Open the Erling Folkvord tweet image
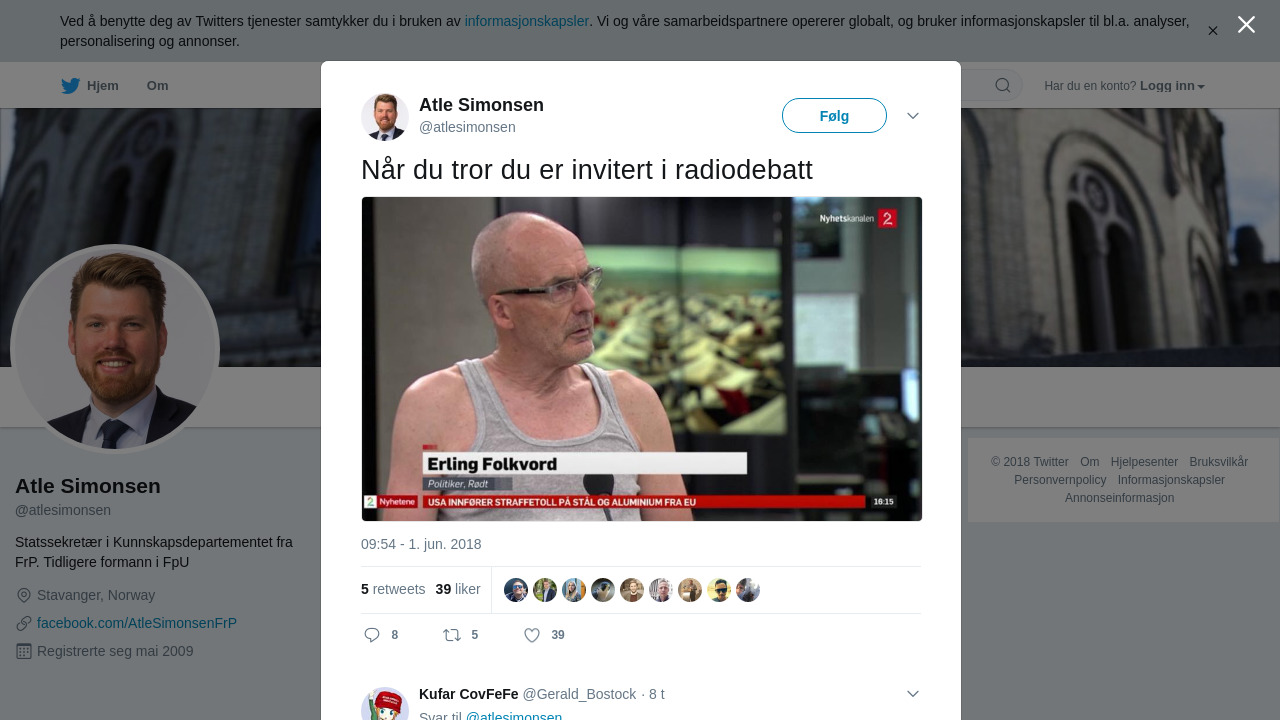Viewport: 1280px width, 720px height. (x=642, y=359)
